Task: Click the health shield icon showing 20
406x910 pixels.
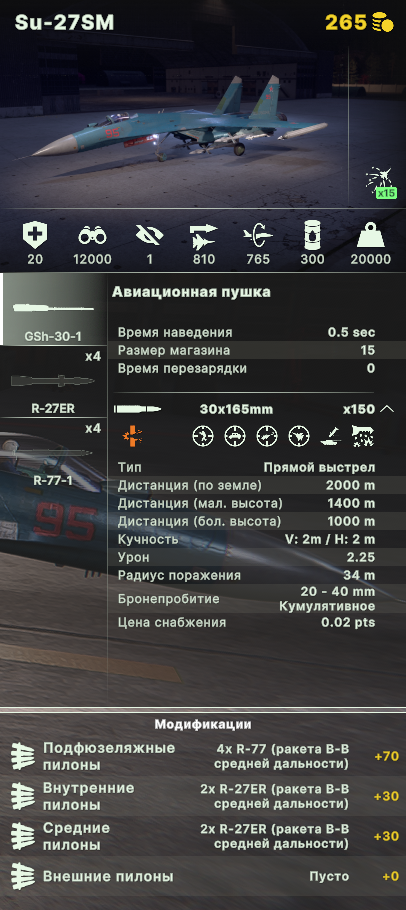Action: [35, 236]
